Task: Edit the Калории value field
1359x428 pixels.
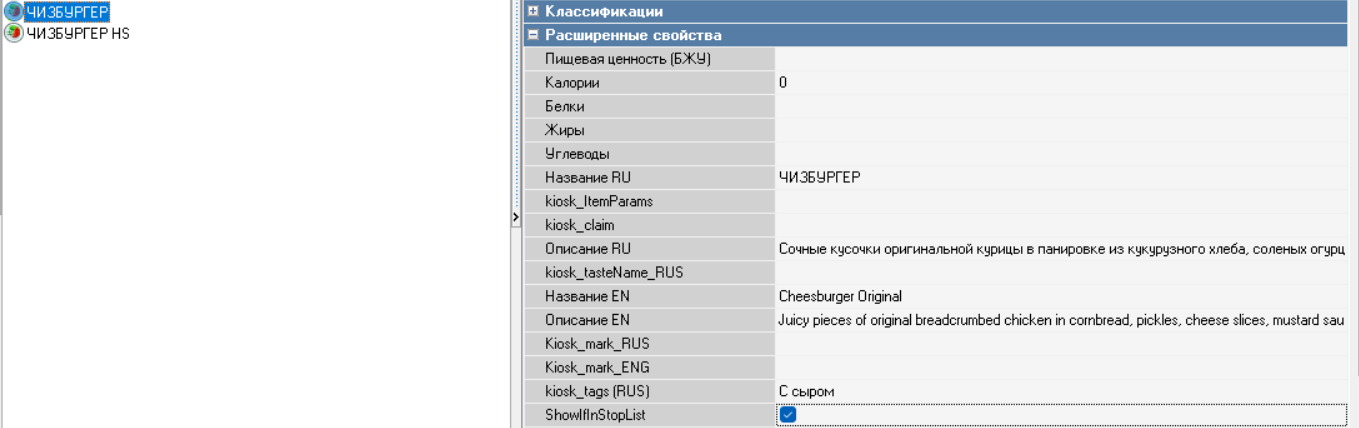Action: coord(1060,83)
